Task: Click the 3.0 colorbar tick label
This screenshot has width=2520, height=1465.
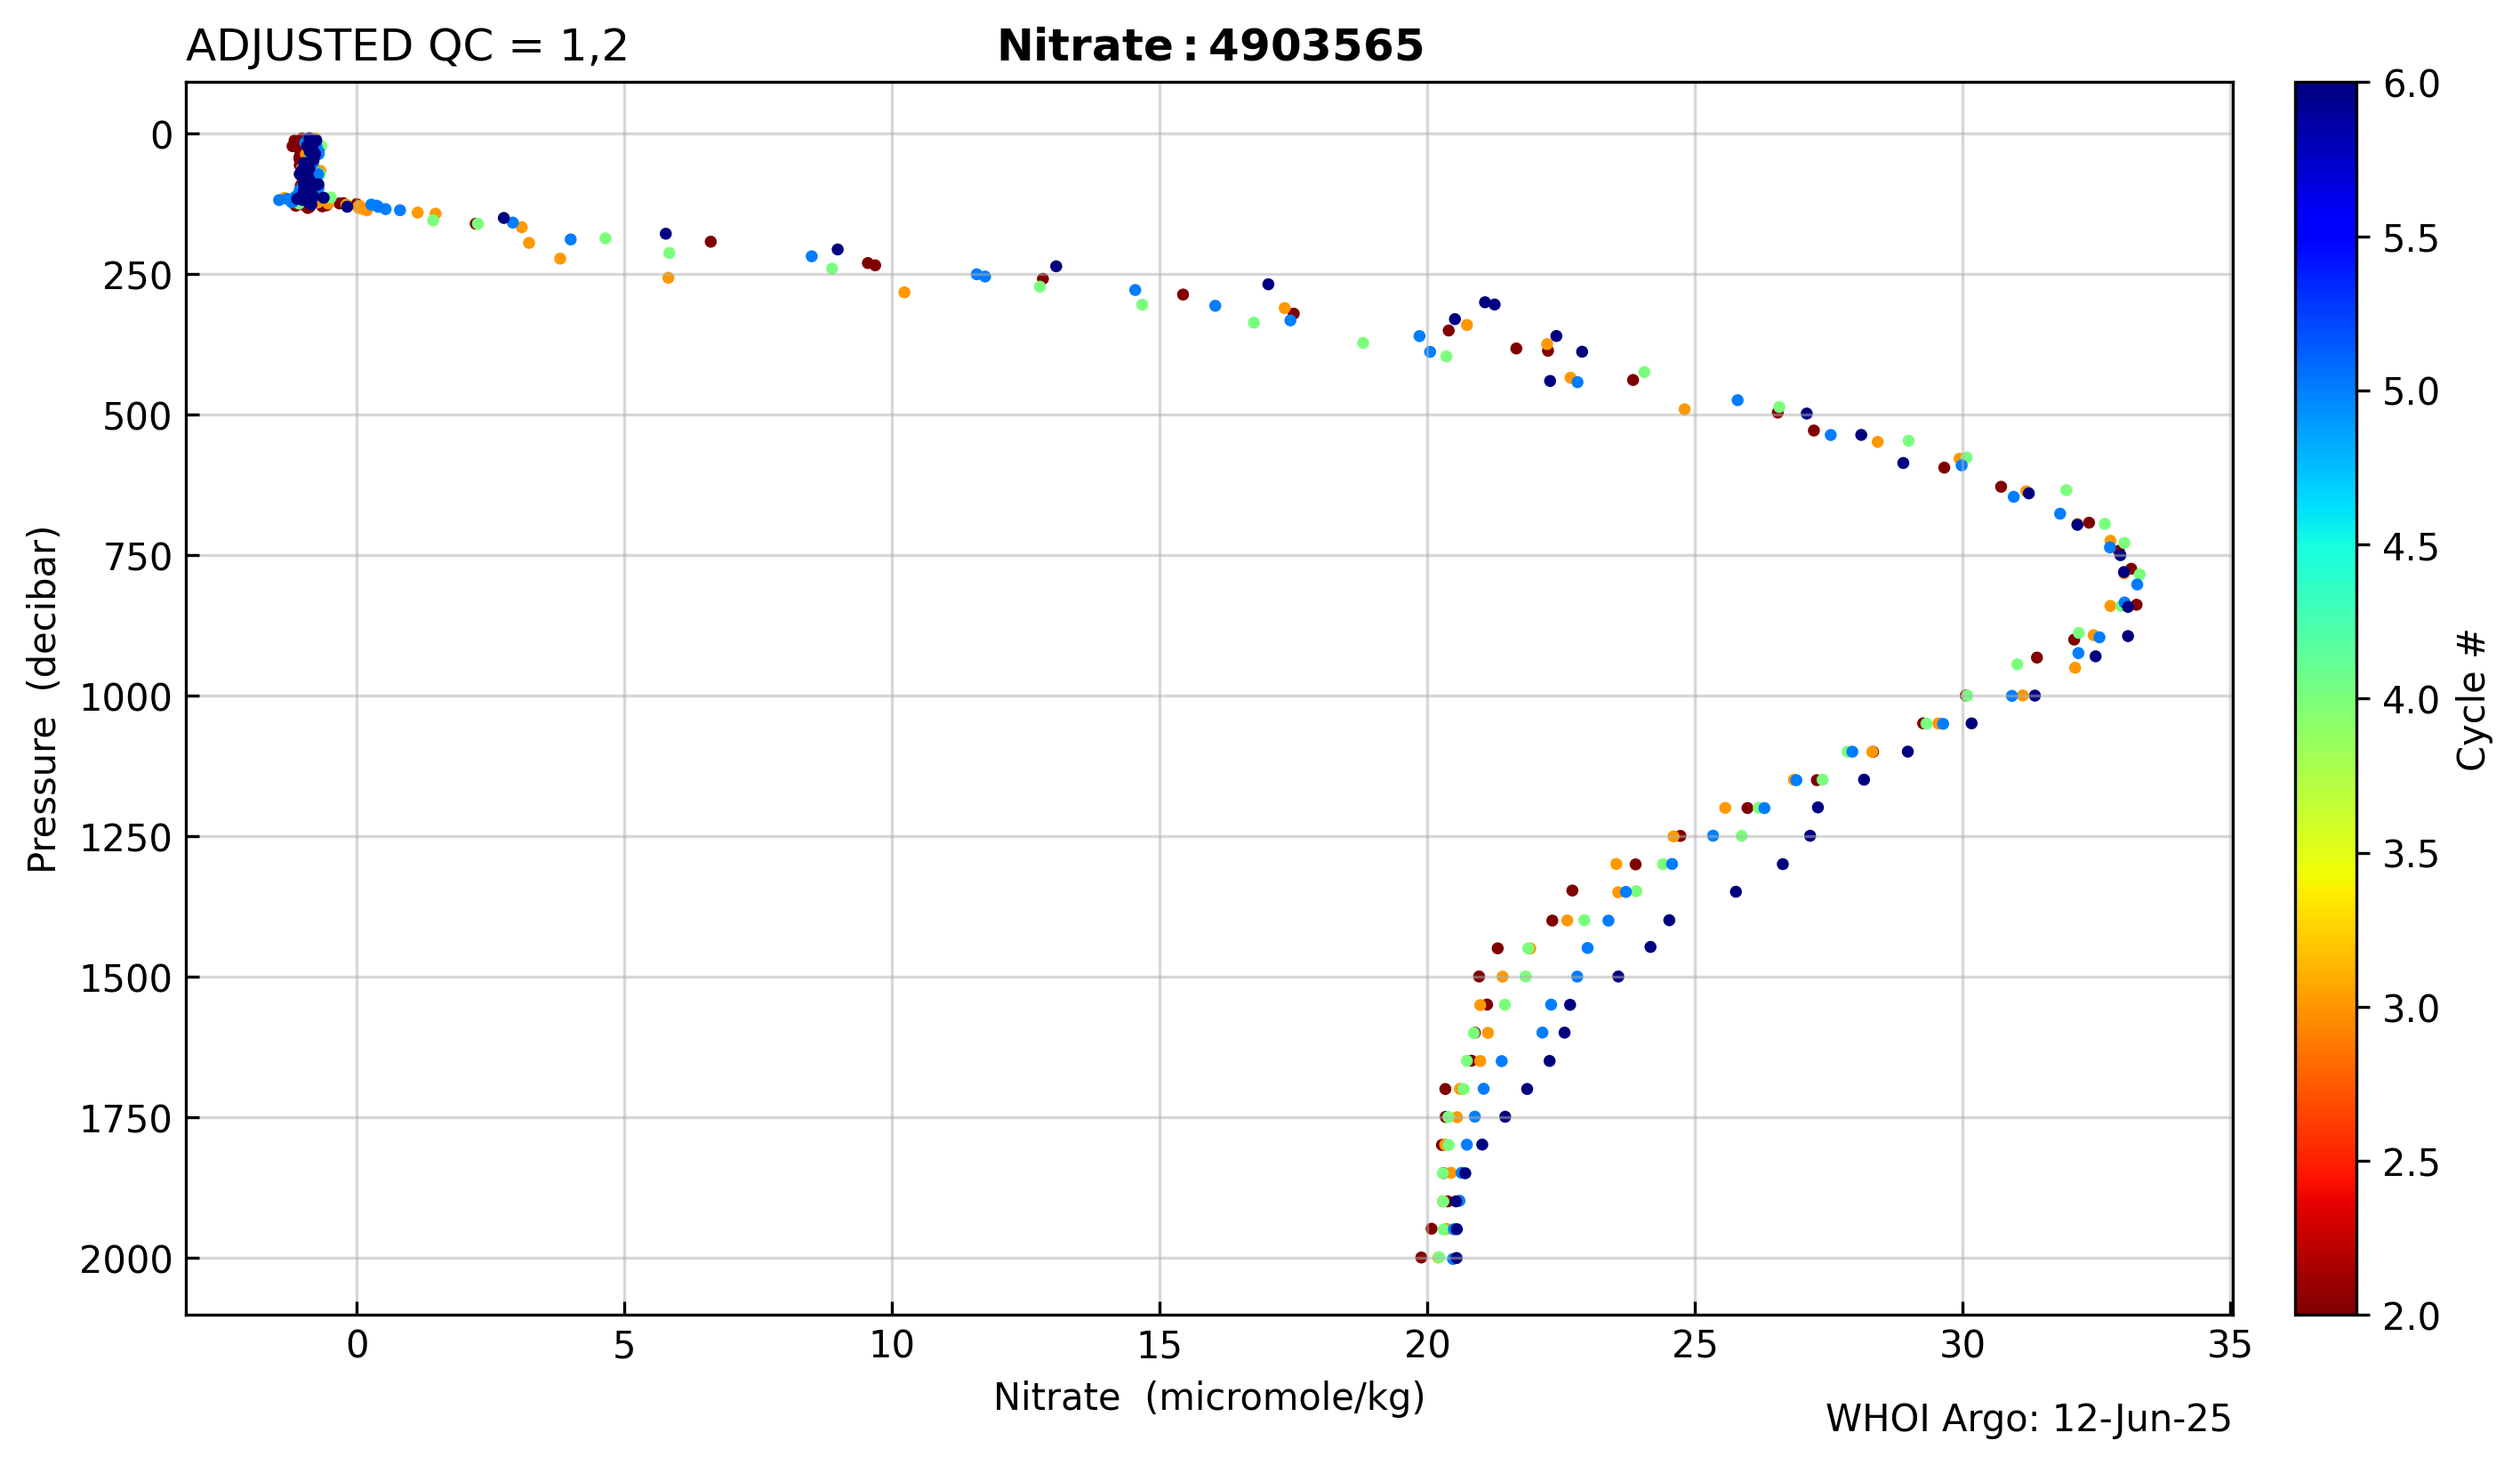Action: point(2411,1009)
